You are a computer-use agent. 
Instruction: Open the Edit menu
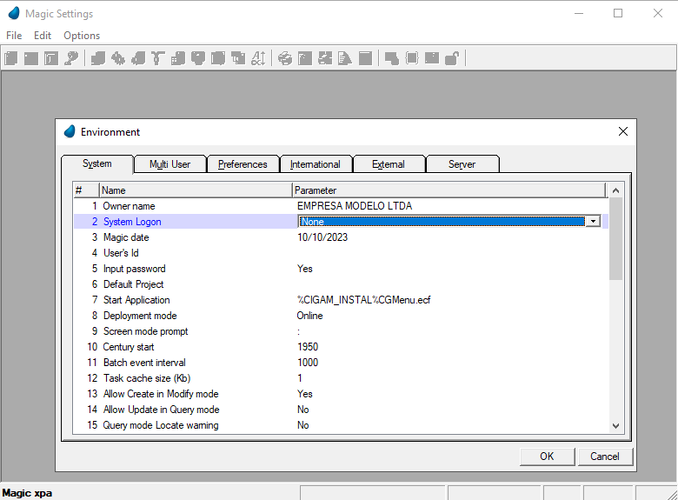pyautogui.click(x=42, y=35)
